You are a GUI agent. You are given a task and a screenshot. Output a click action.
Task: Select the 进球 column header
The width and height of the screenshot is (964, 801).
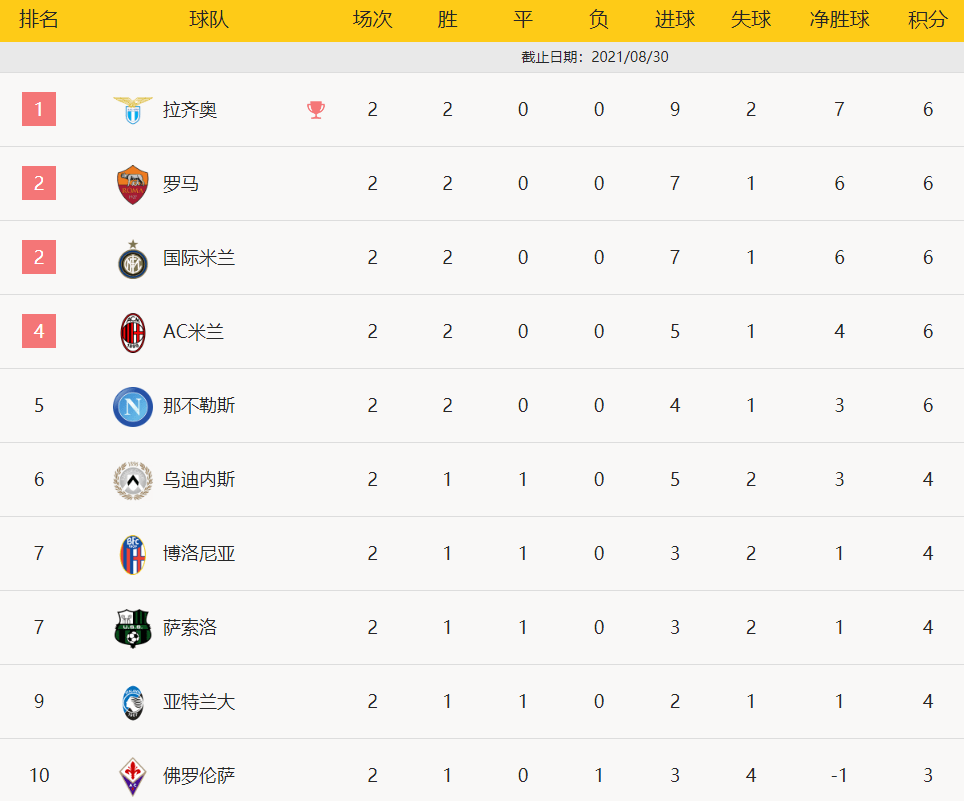click(675, 20)
